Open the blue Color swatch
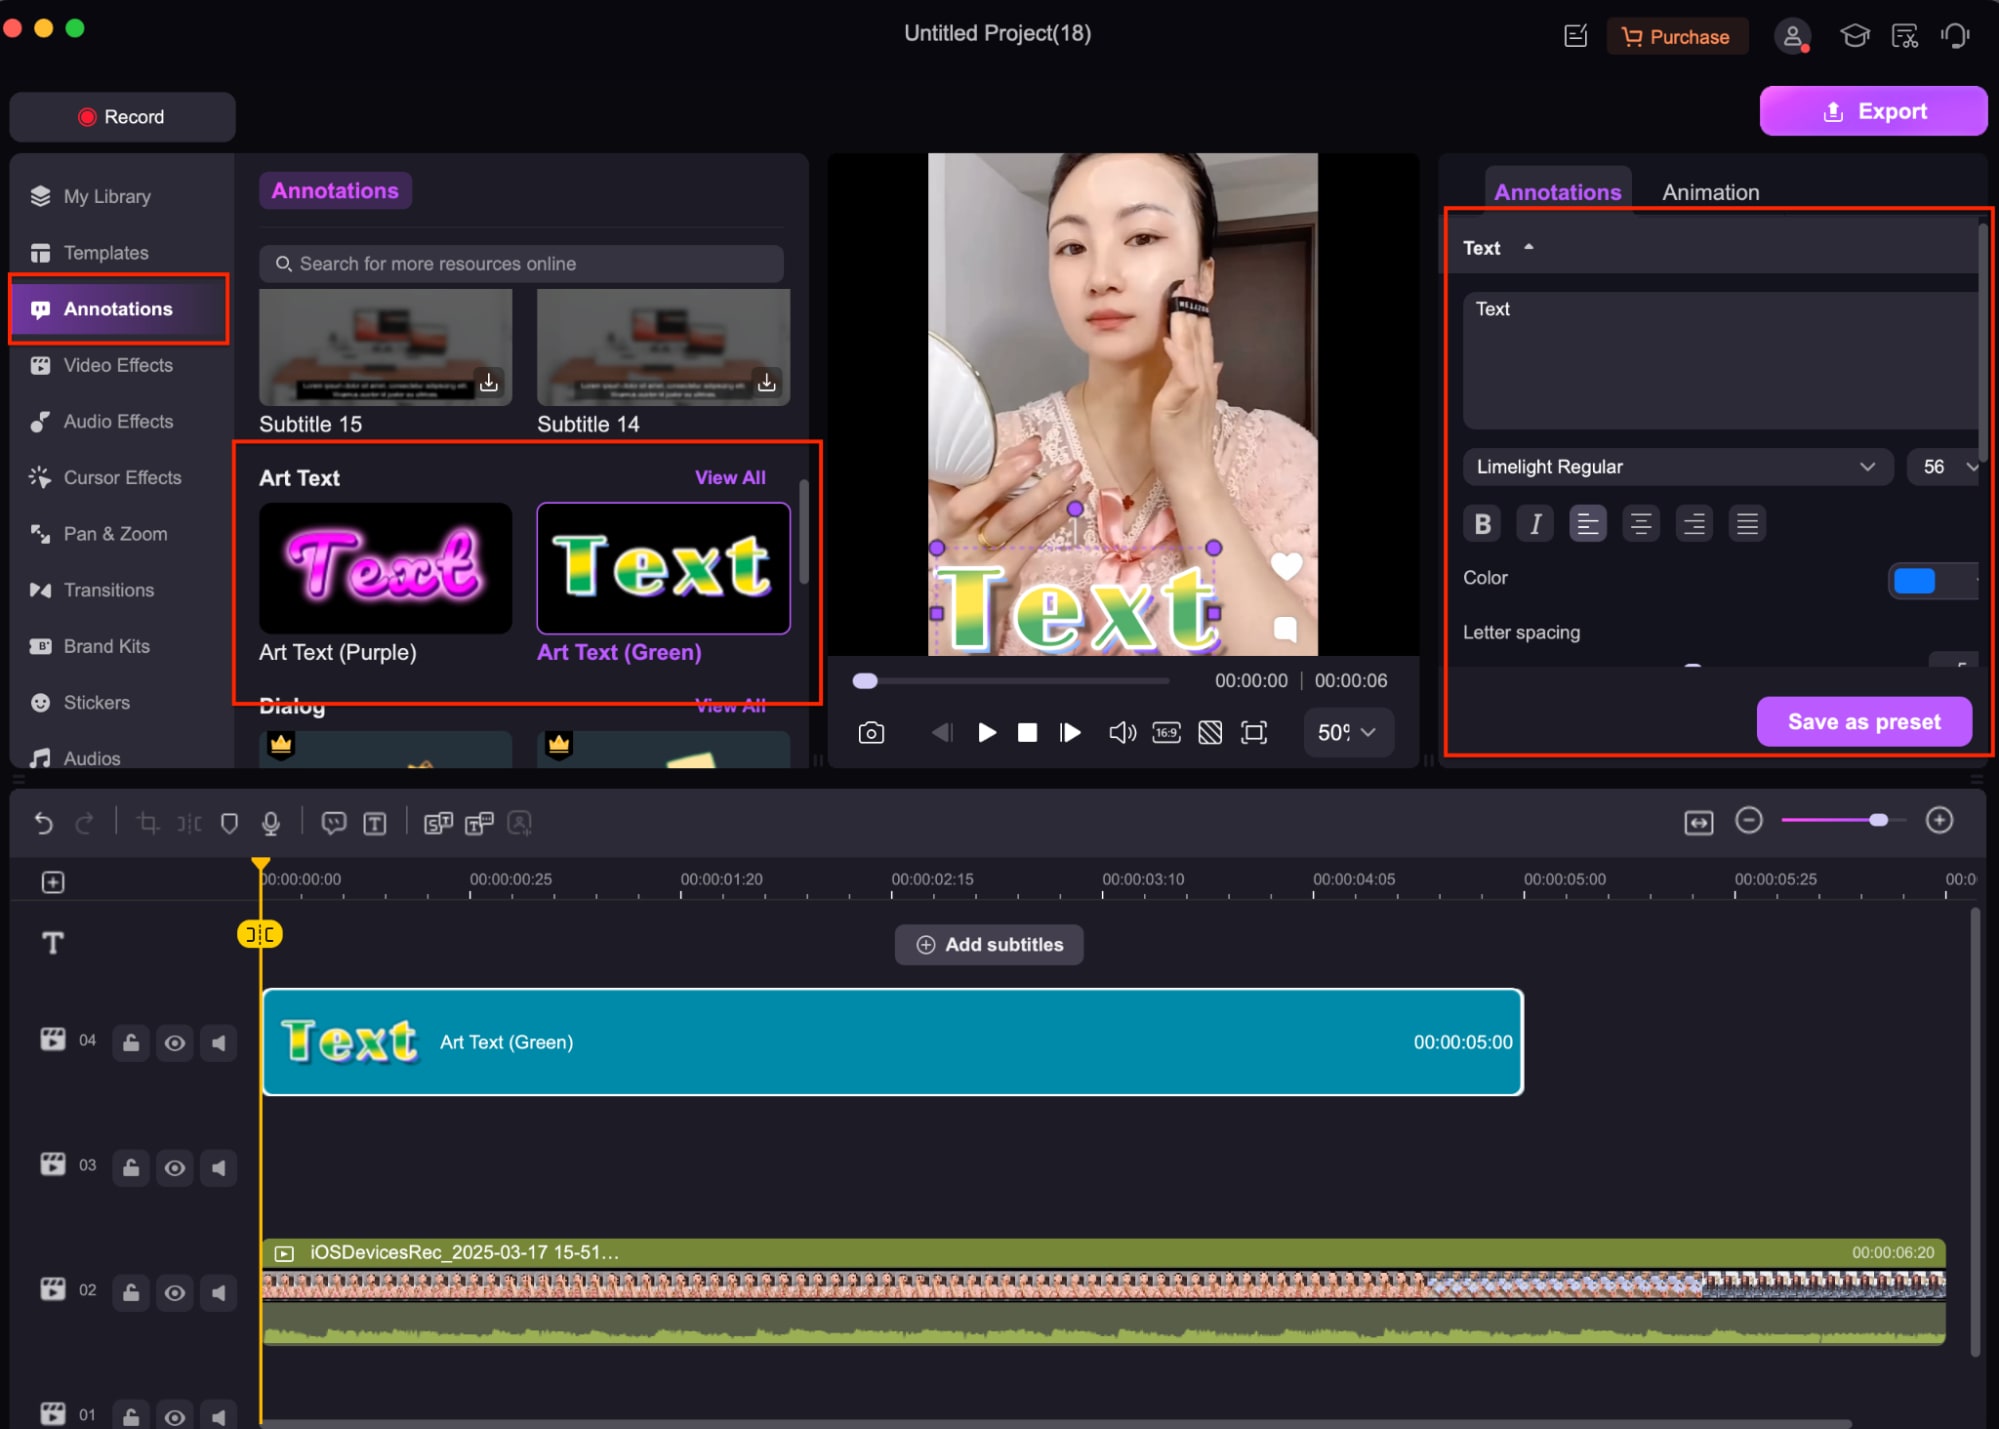 1914,580
